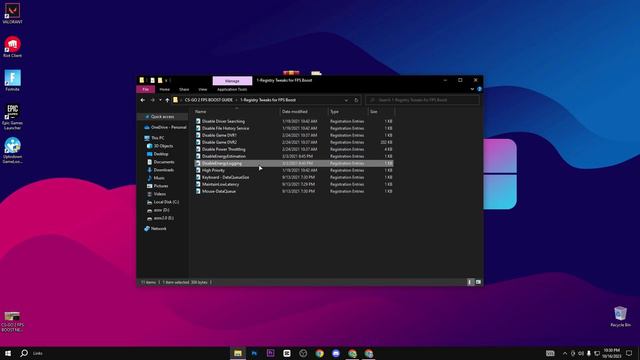Refresh the current folder view
The image size is (640, 360).
356,100
